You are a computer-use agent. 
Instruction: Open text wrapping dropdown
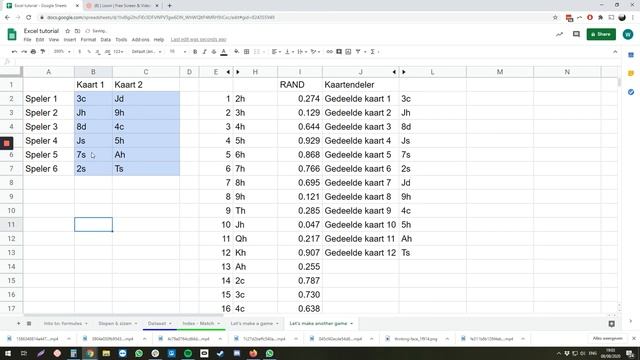click(302, 52)
